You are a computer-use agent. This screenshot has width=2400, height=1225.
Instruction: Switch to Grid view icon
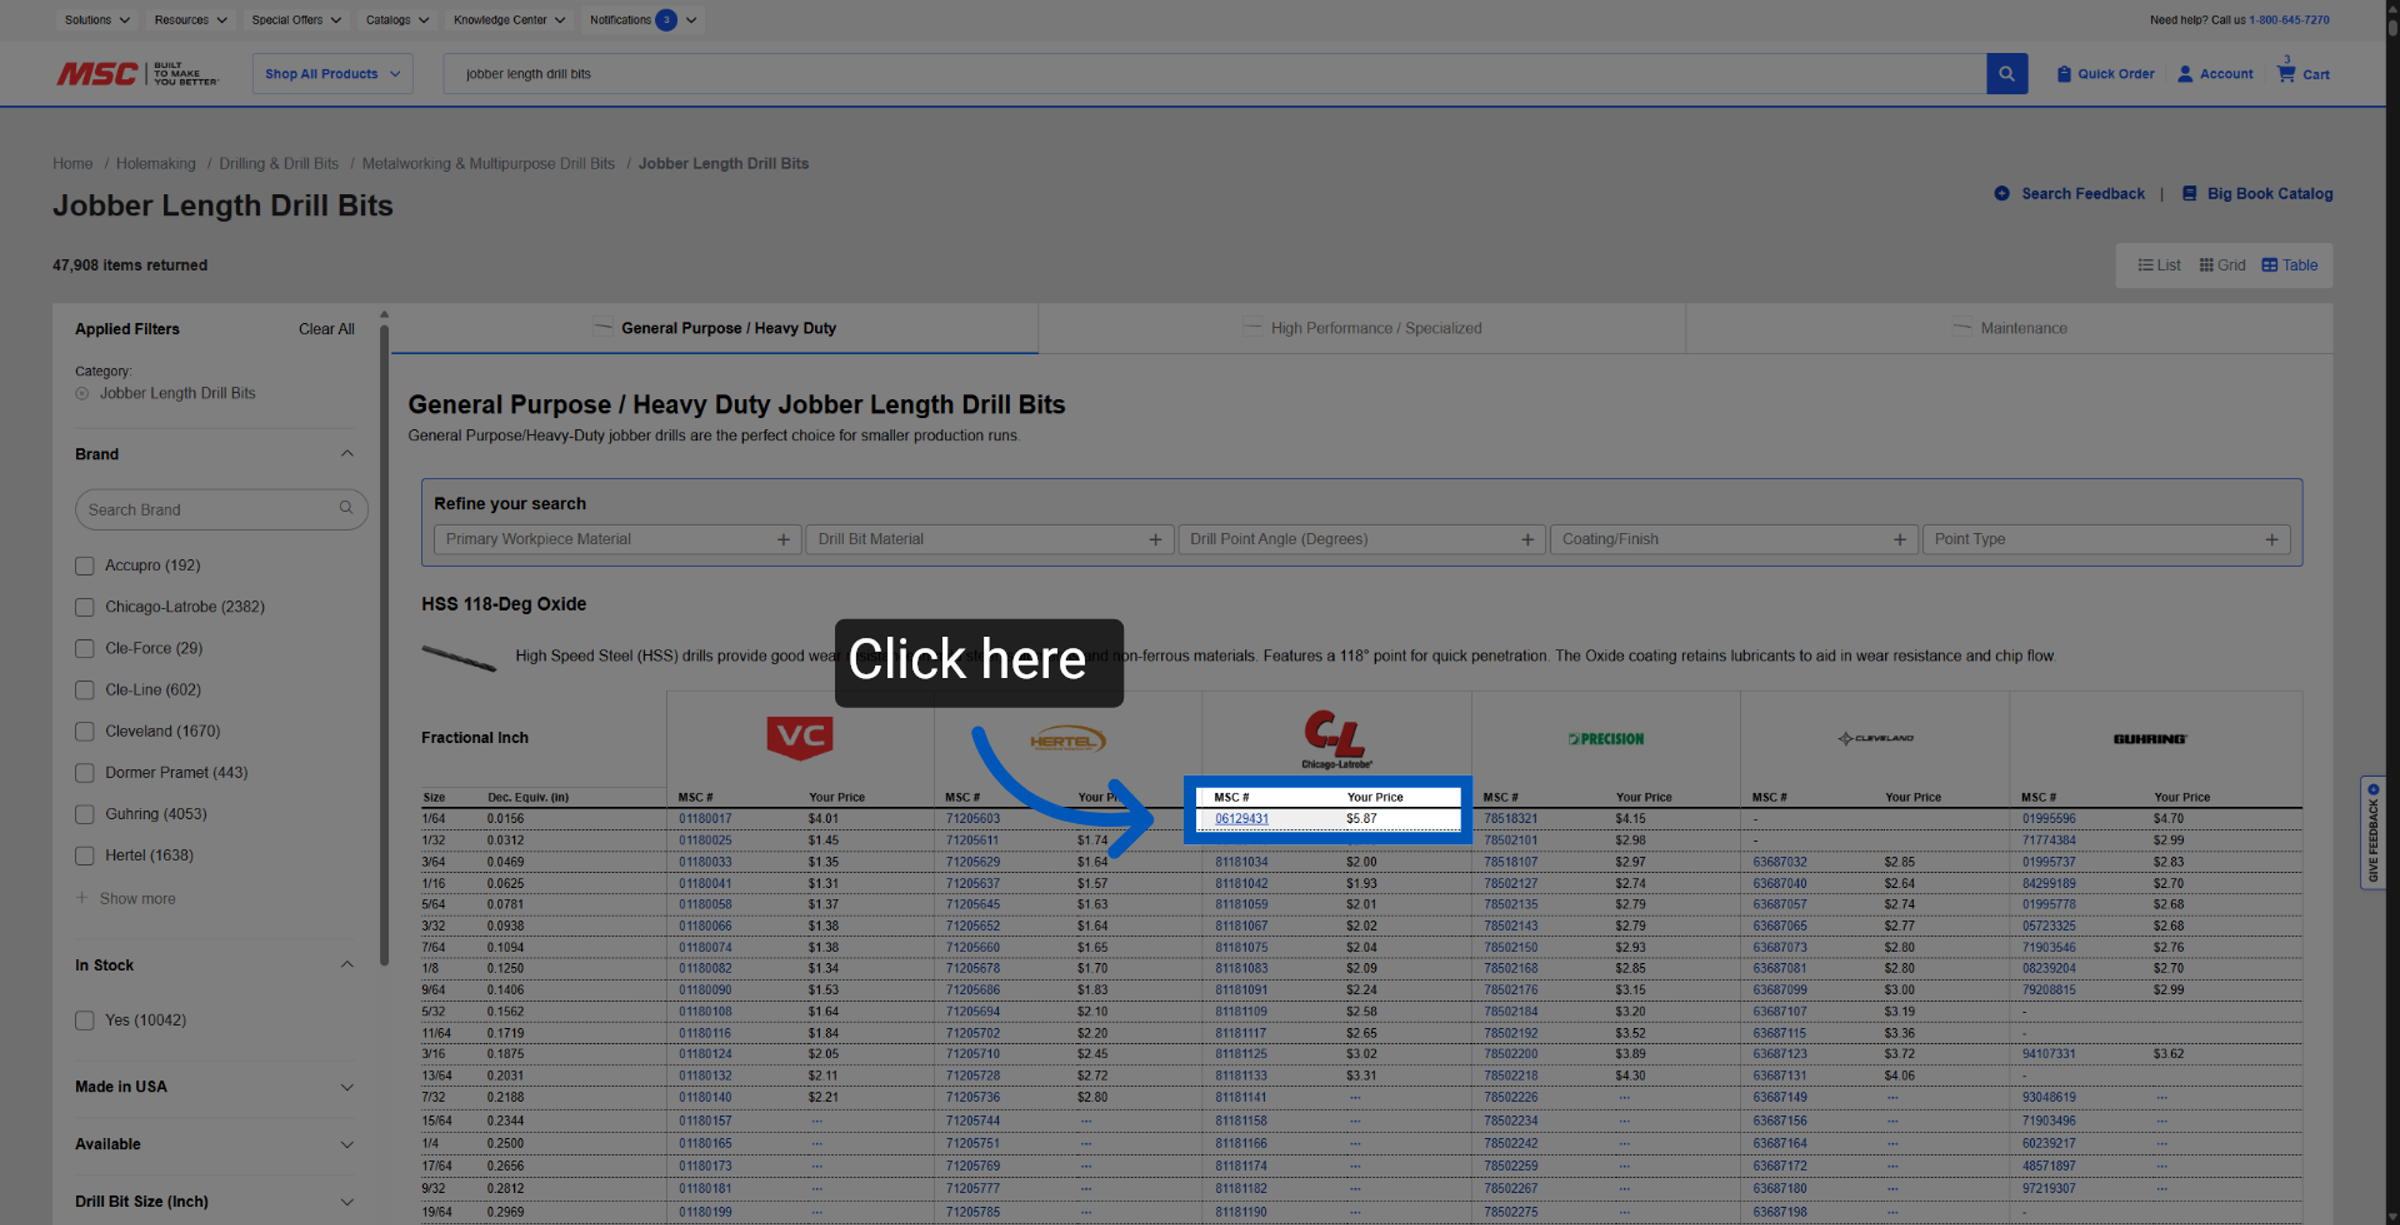point(2206,265)
